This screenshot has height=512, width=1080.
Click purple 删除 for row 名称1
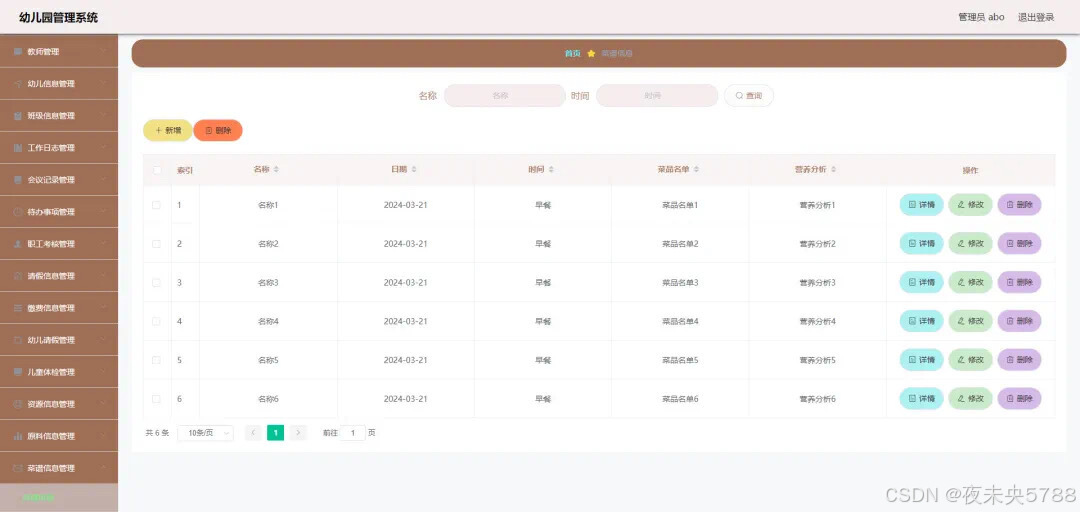pyautogui.click(x=1019, y=205)
